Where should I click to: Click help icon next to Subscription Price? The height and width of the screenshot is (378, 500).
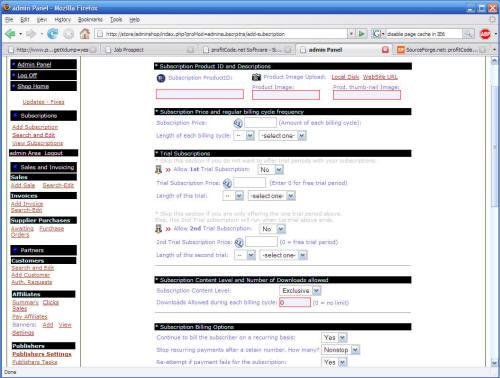coord(238,123)
